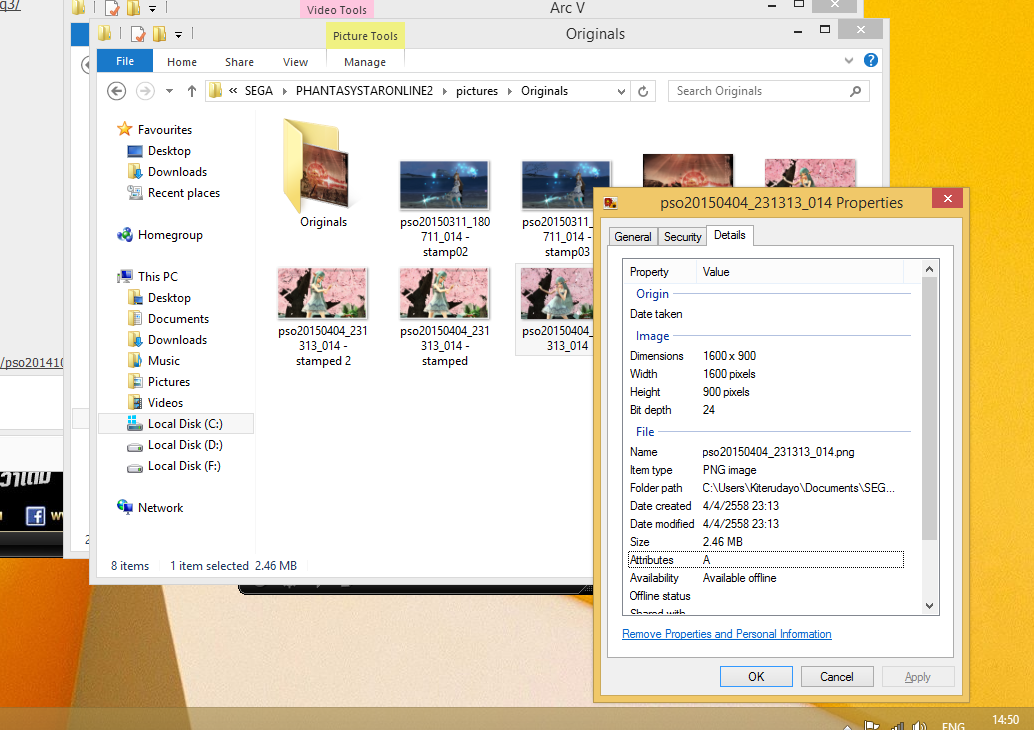Click Video Tools tab in Arc V window
Image resolution: width=1034 pixels, height=730 pixels.
coord(336,9)
